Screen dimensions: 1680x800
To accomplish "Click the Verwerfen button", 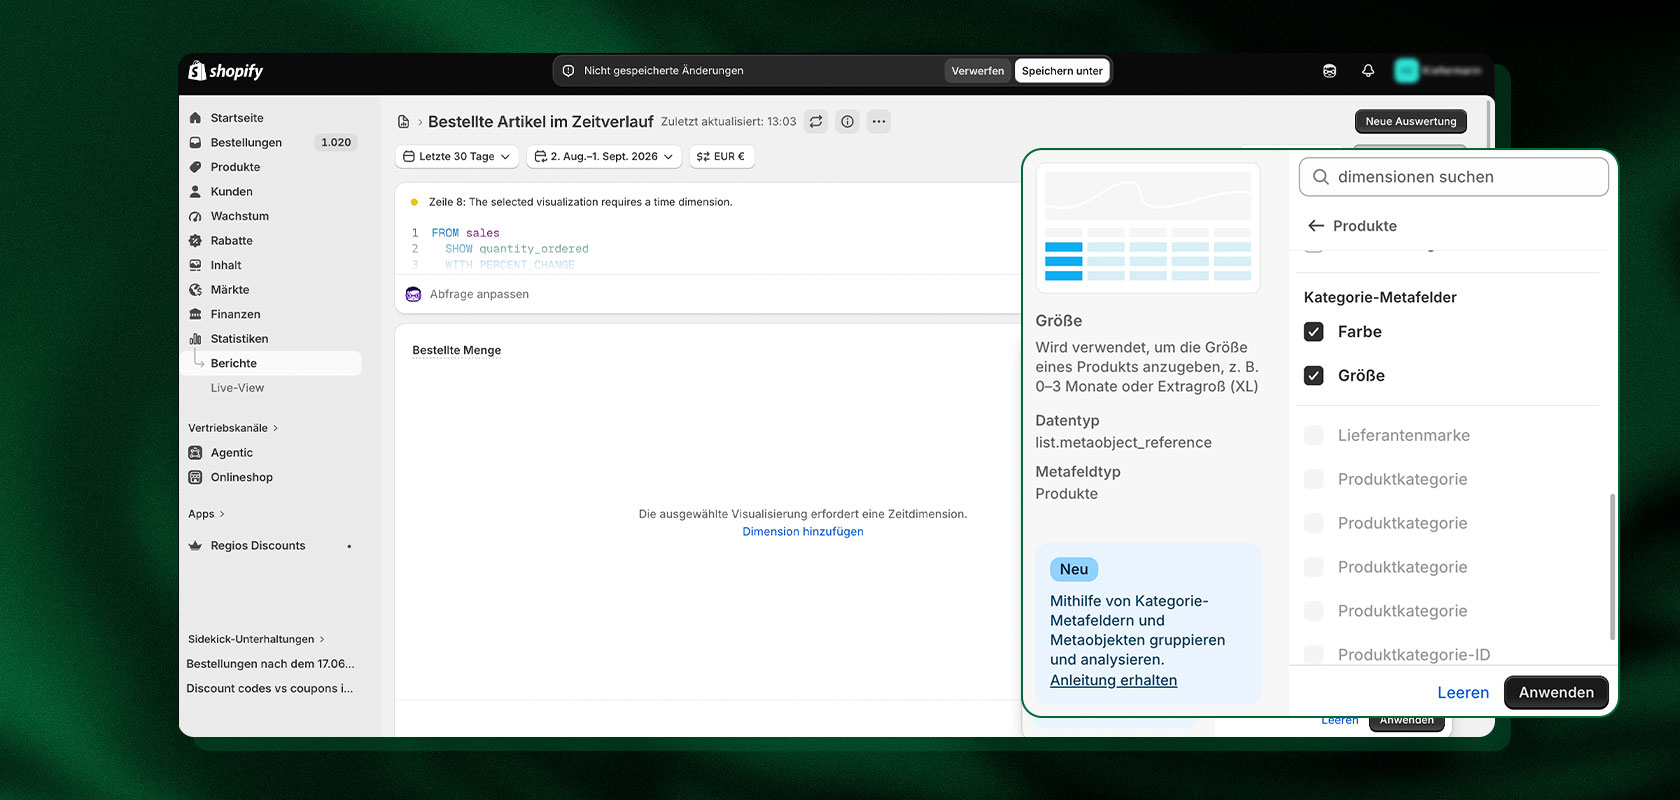I will coord(977,71).
